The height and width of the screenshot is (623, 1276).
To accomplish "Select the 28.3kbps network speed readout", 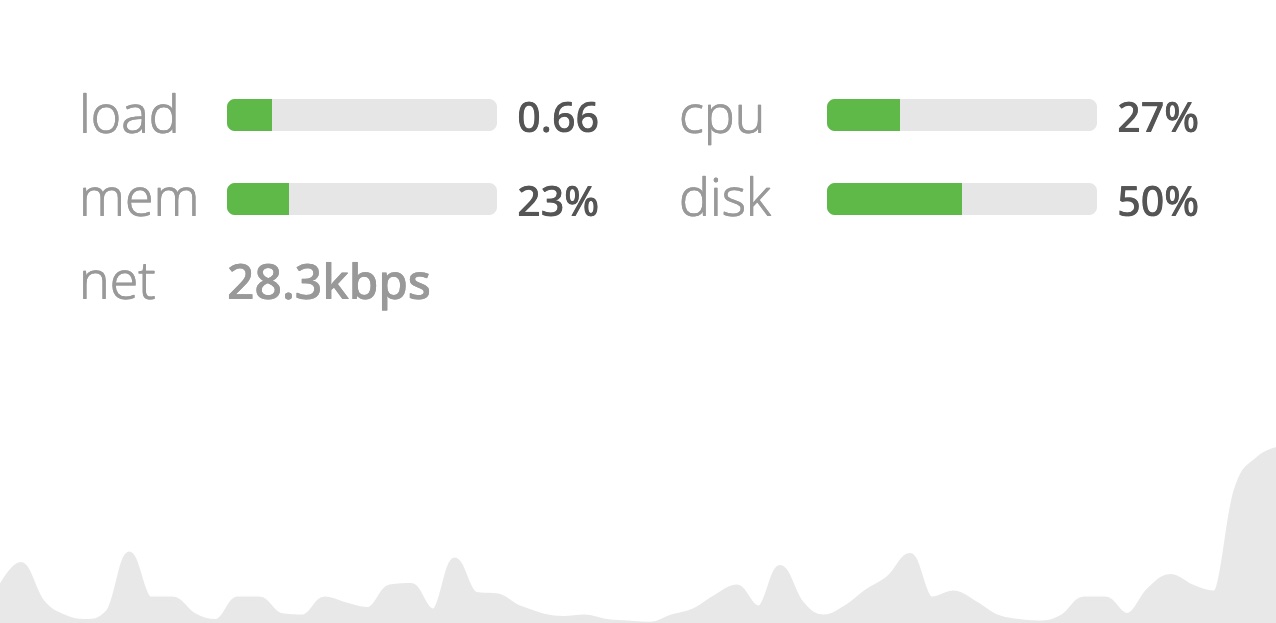I will (x=328, y=284).
